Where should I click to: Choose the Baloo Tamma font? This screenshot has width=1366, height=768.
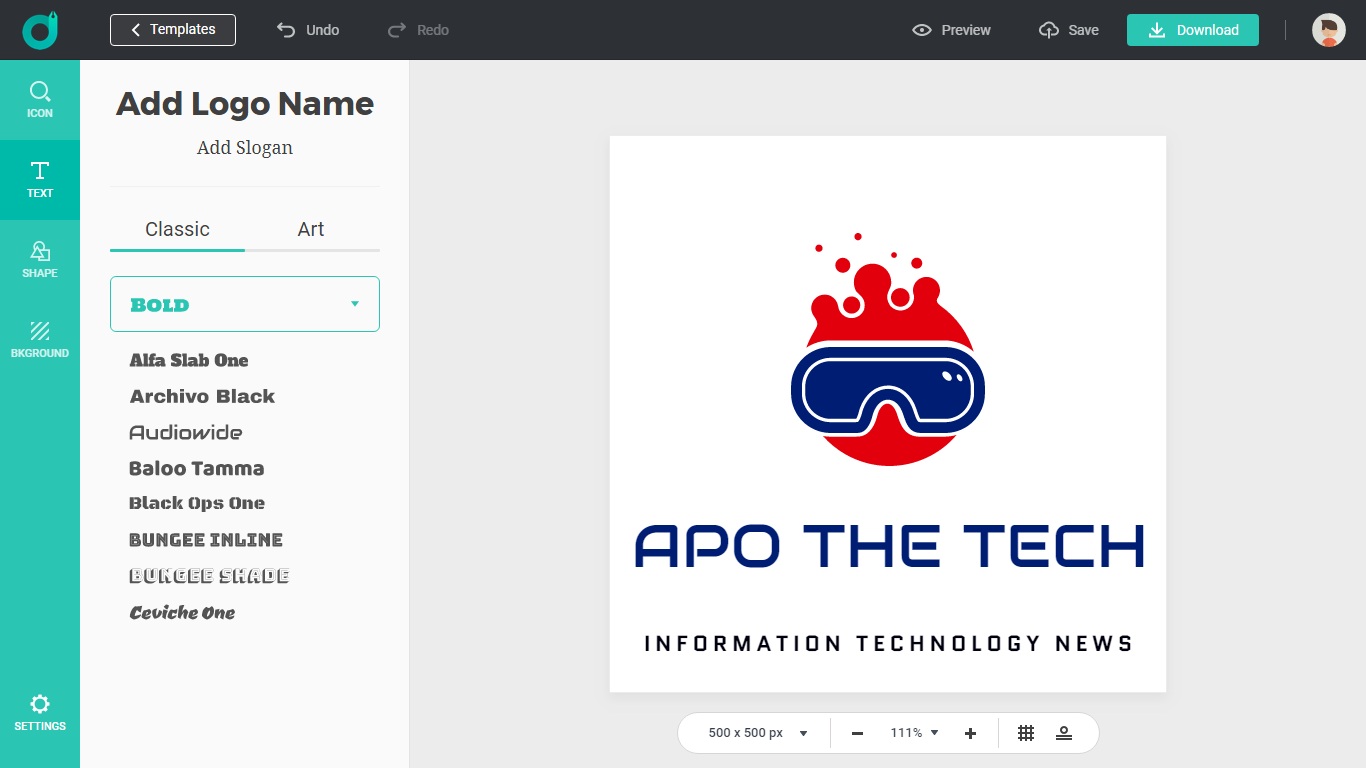[x=197, y=468]
